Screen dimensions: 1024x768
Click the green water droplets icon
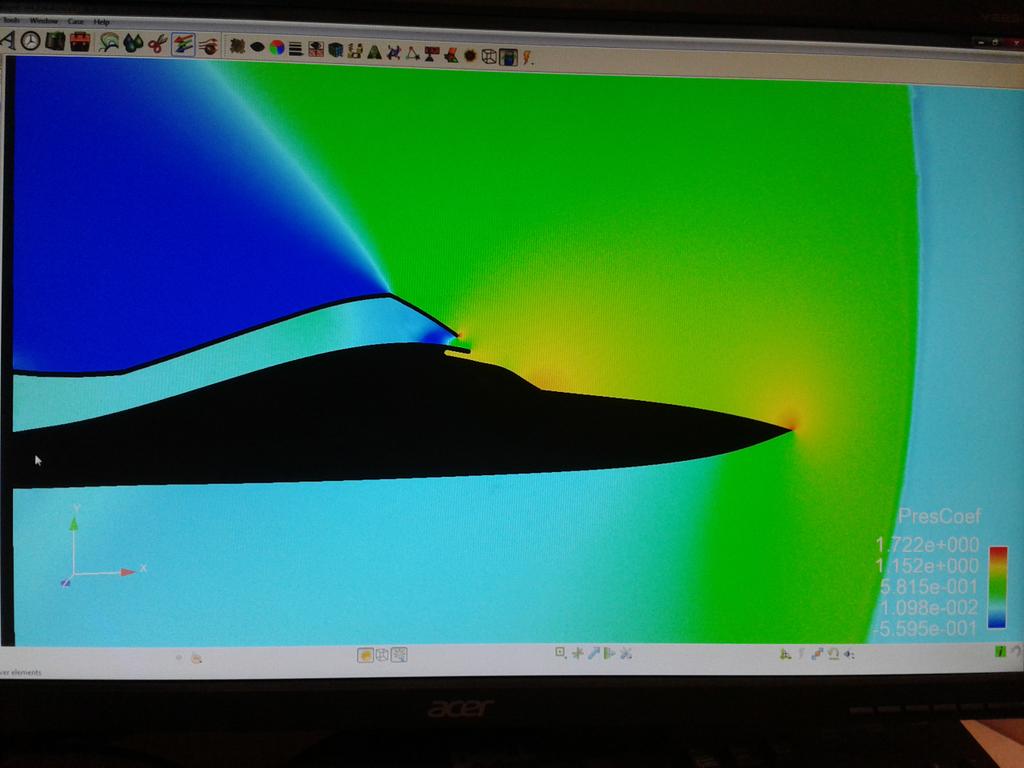click(x=133, y=44)
